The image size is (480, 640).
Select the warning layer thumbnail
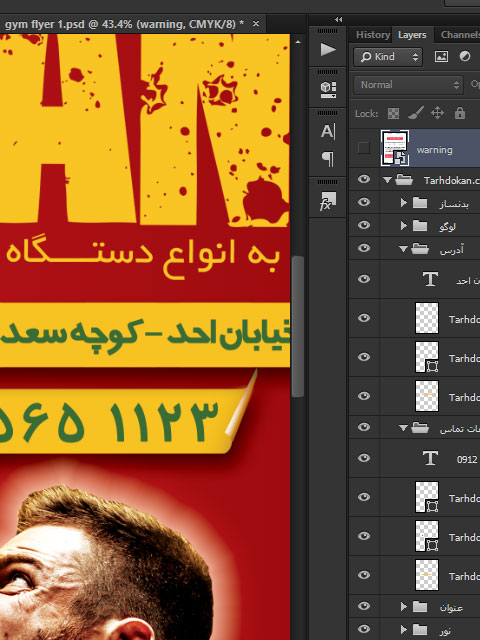[395, 148]
